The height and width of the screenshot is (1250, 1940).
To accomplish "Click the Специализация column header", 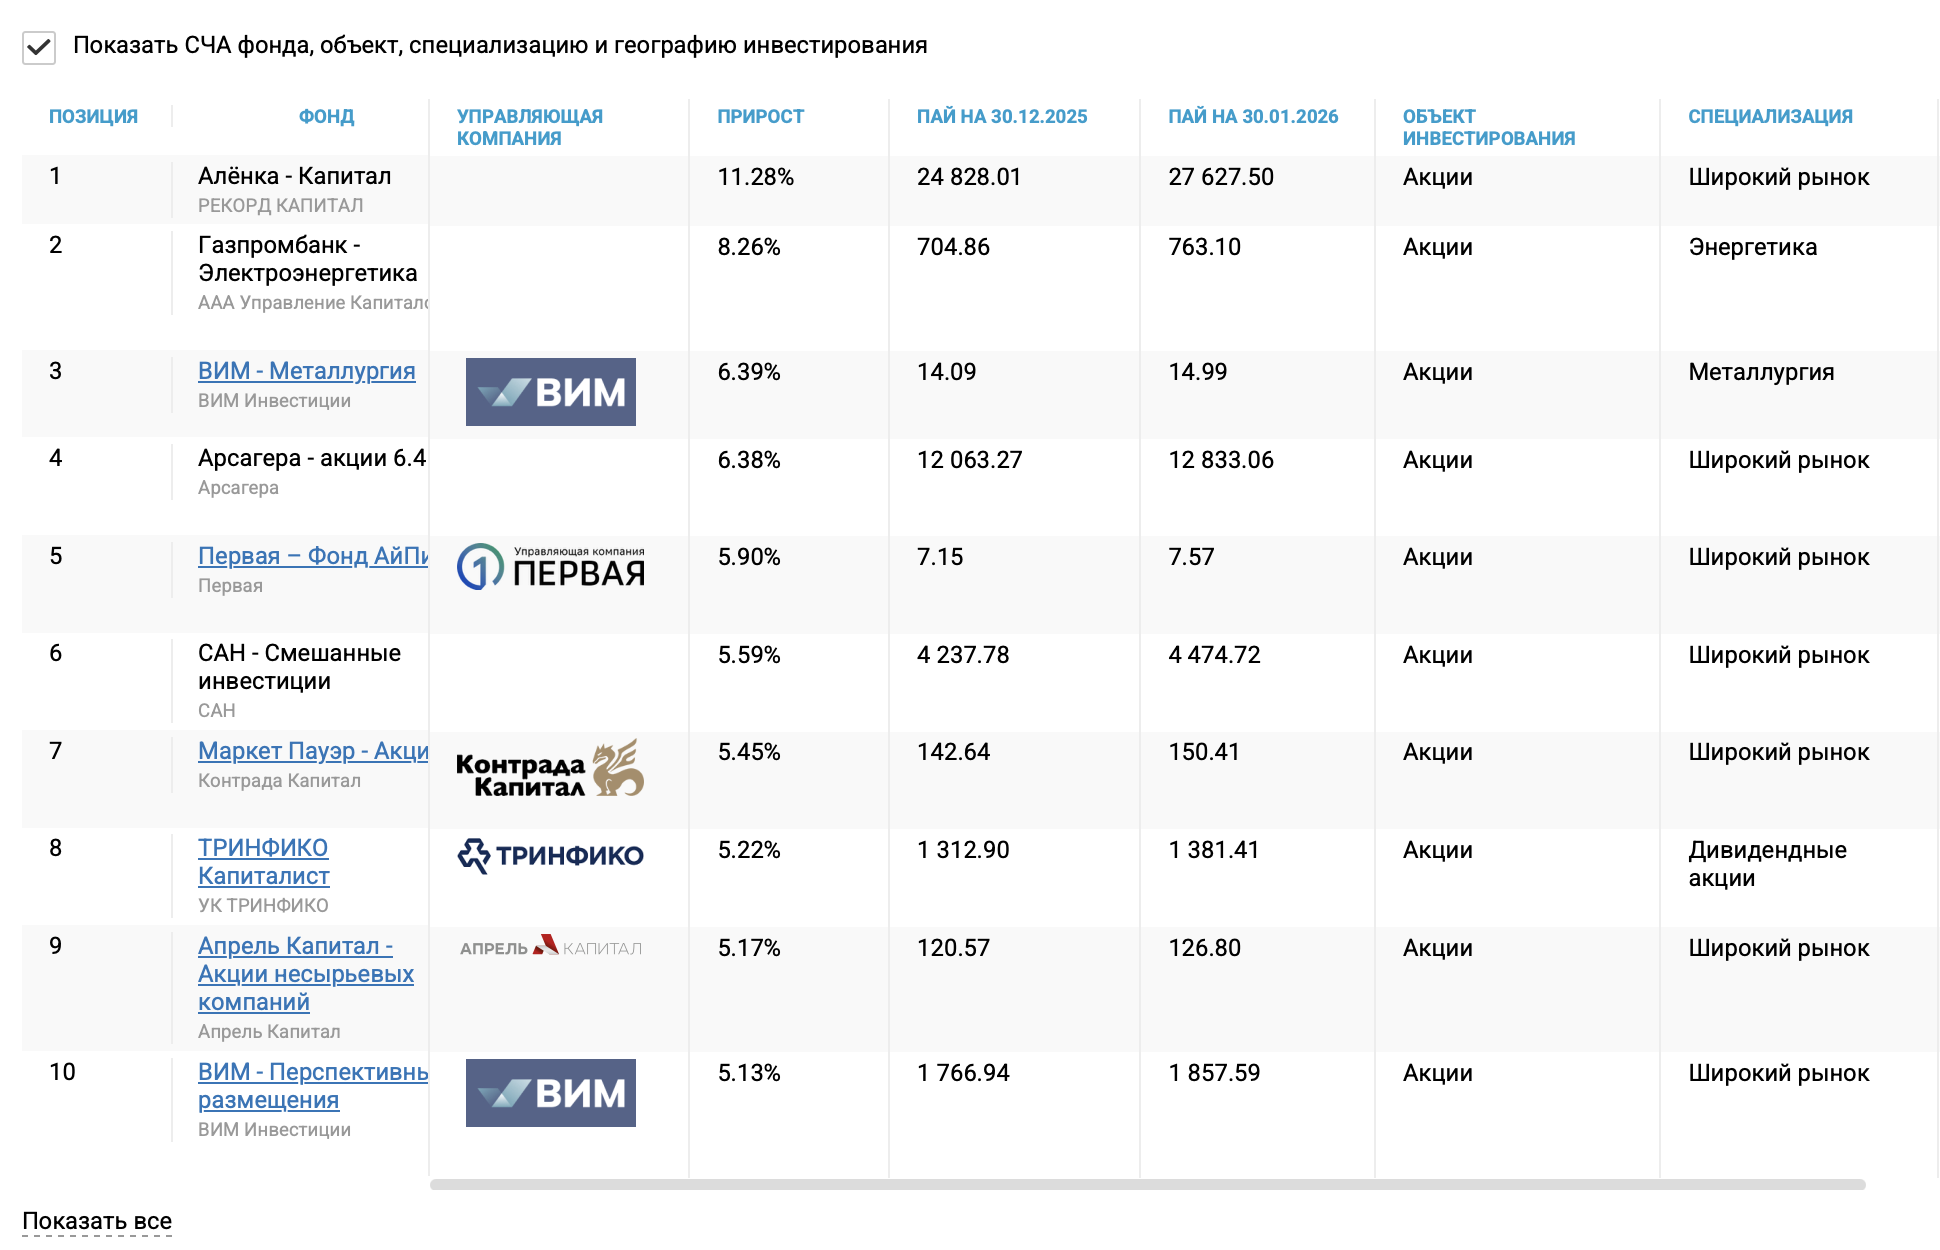I will click(x=1770, y=117).
